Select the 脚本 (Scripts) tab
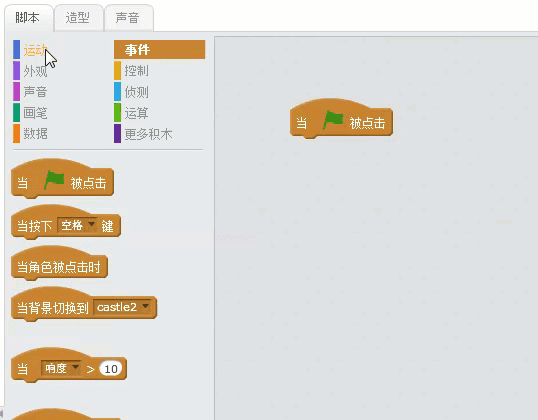Image resolution: width=538 pixels, height=420 pixels. click(x=28, y=18)
